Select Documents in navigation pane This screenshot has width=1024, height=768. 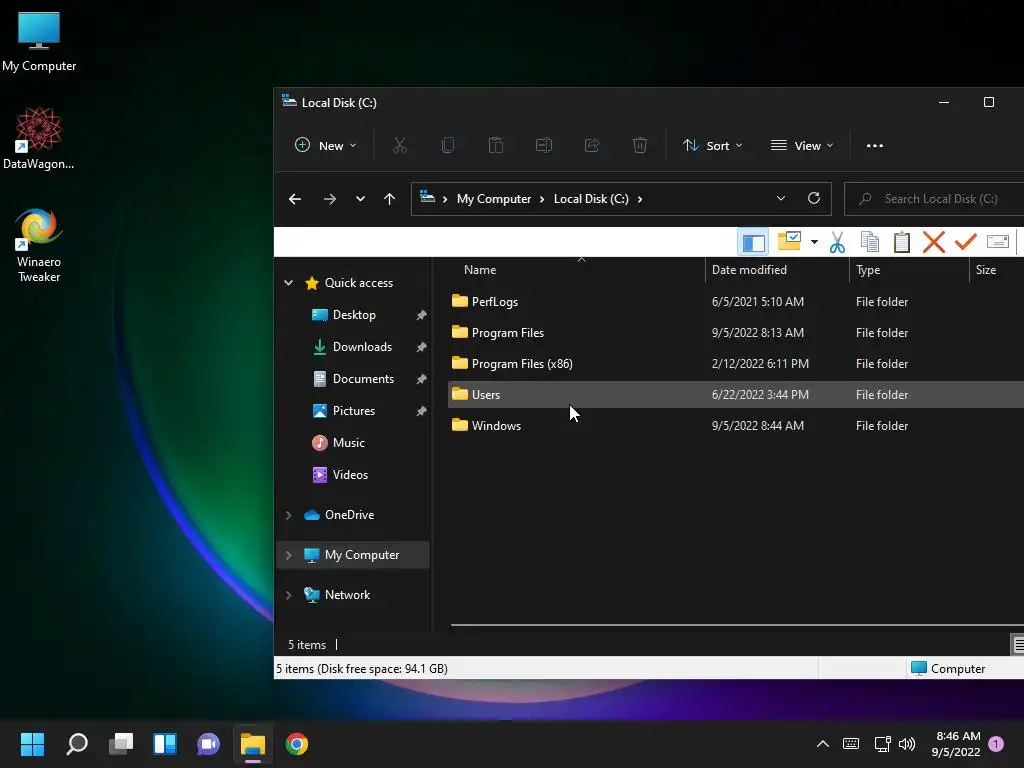click(x=363, y=379)
